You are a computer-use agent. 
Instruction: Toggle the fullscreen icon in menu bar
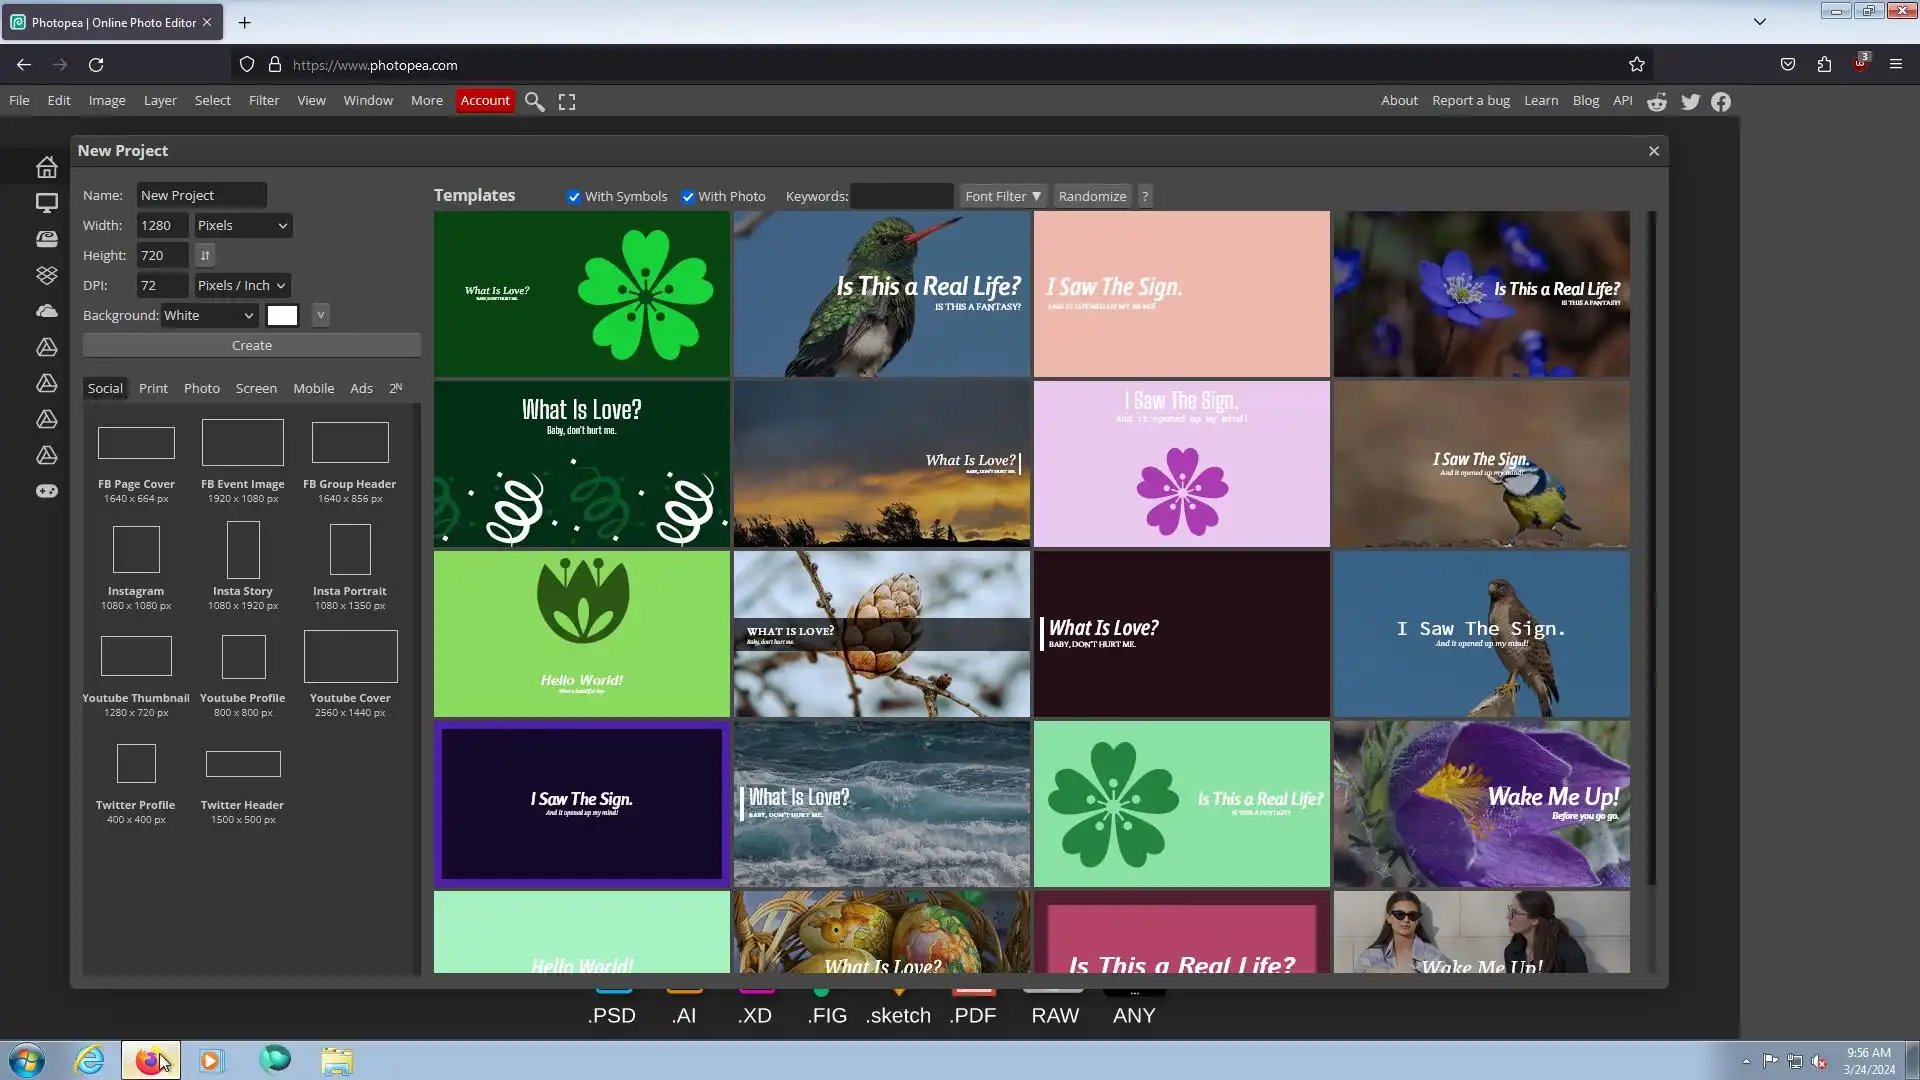click(x=567, y=101)
